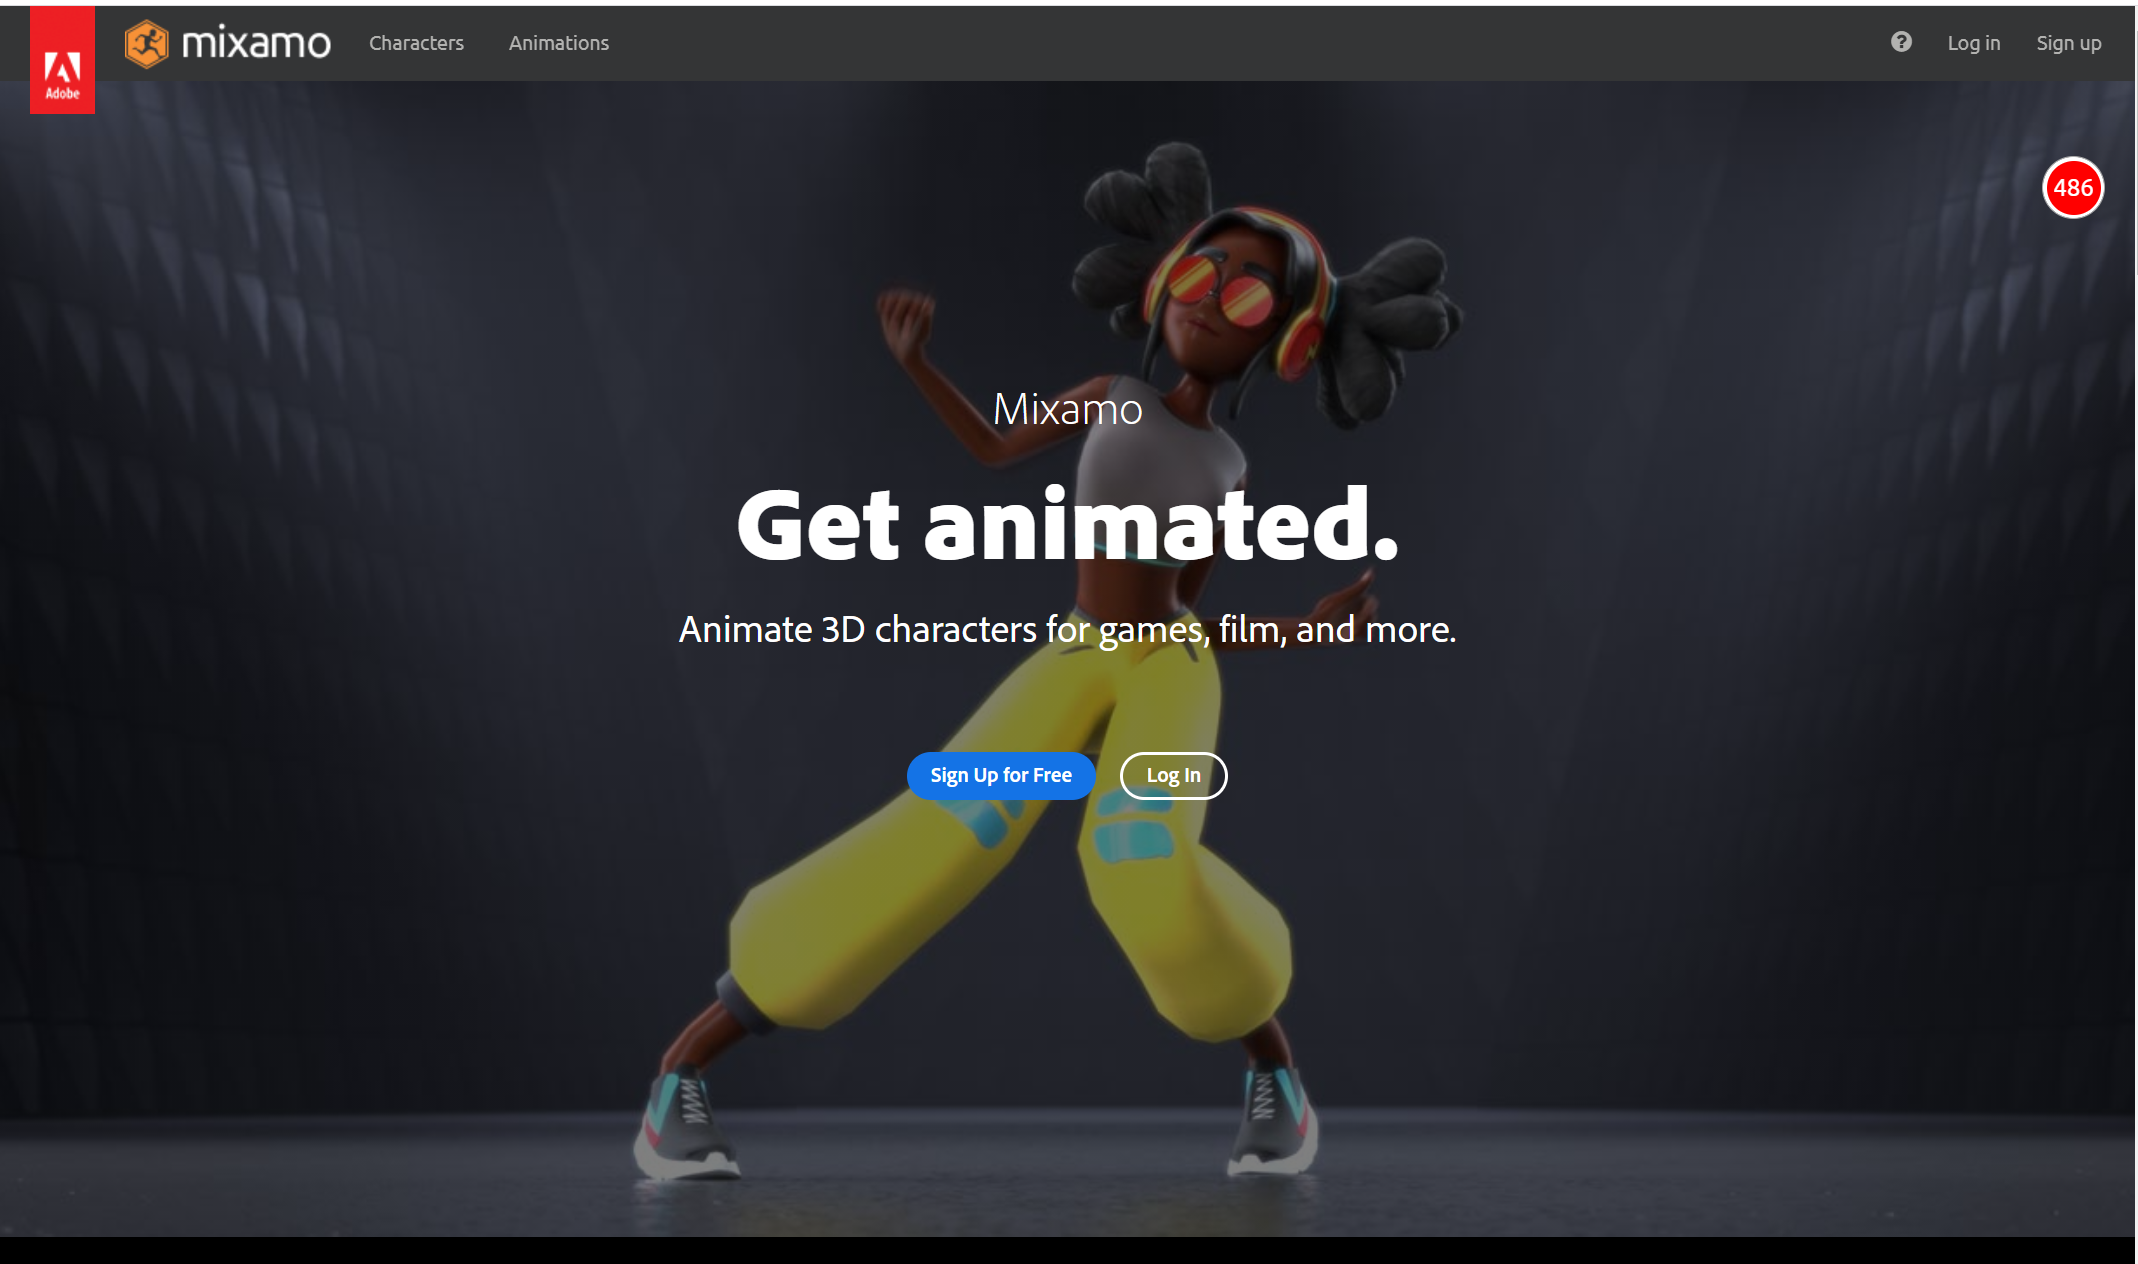Click Log in in the top navigation

tap(1973, 43)
